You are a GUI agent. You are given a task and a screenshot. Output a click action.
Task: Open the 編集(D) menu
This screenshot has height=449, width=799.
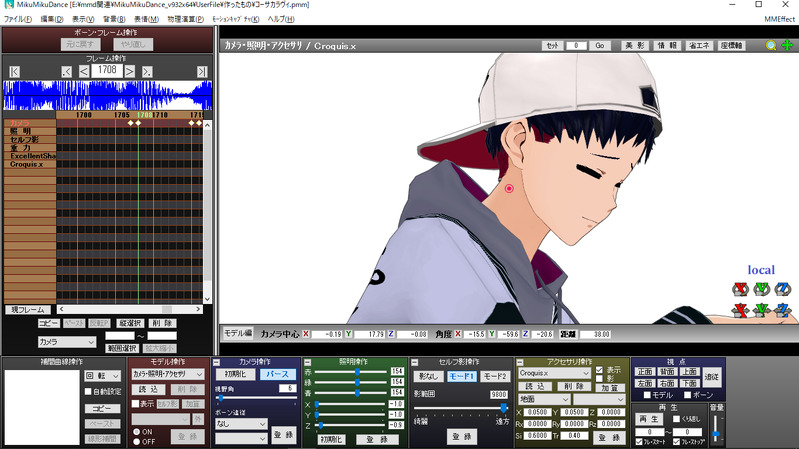click(x=51, y=19)
